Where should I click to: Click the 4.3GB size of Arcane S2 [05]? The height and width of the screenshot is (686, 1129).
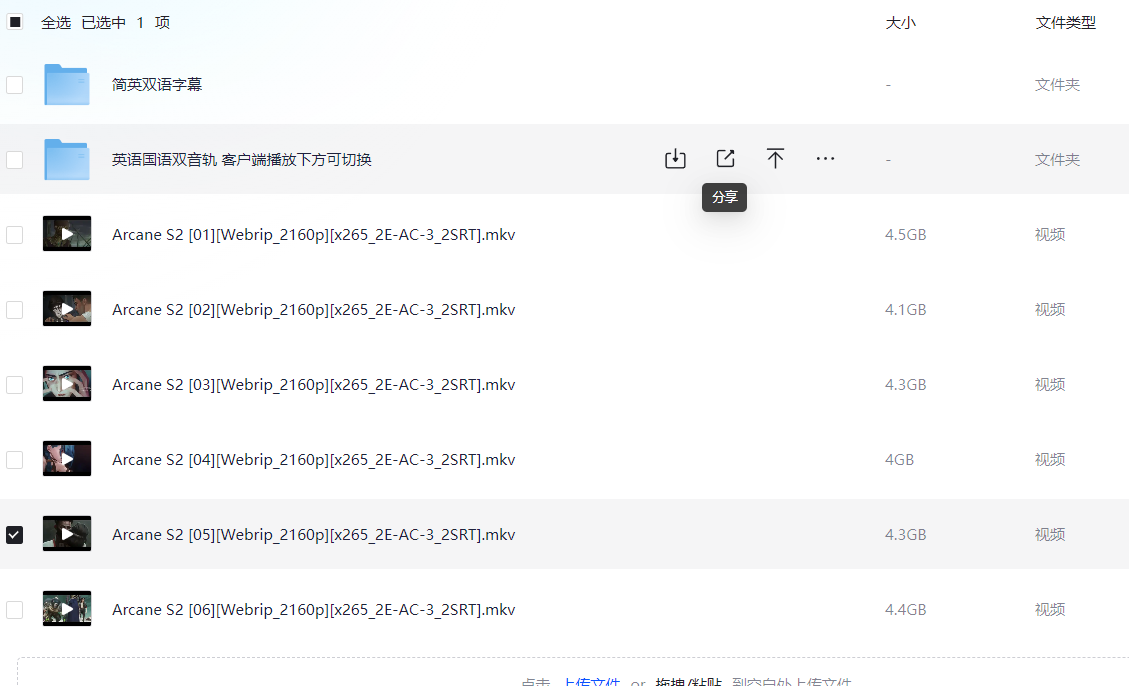tap(906, 535)
